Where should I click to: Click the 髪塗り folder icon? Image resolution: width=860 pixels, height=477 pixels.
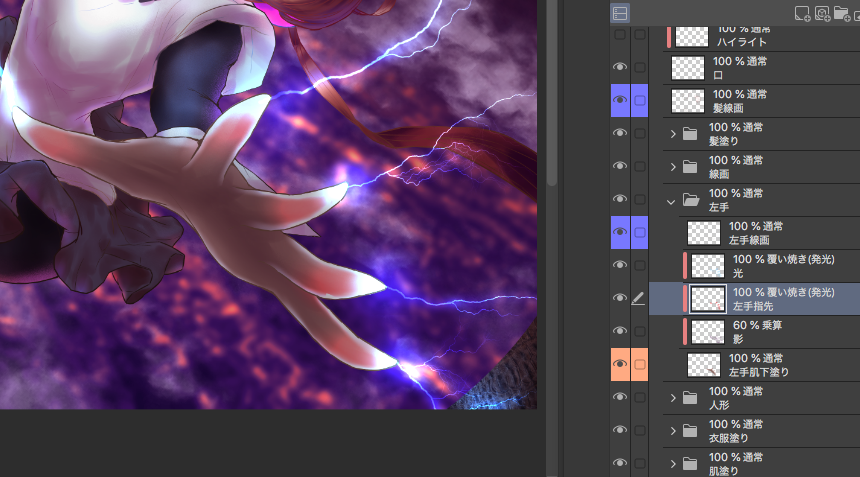click(x=690, y=134)
